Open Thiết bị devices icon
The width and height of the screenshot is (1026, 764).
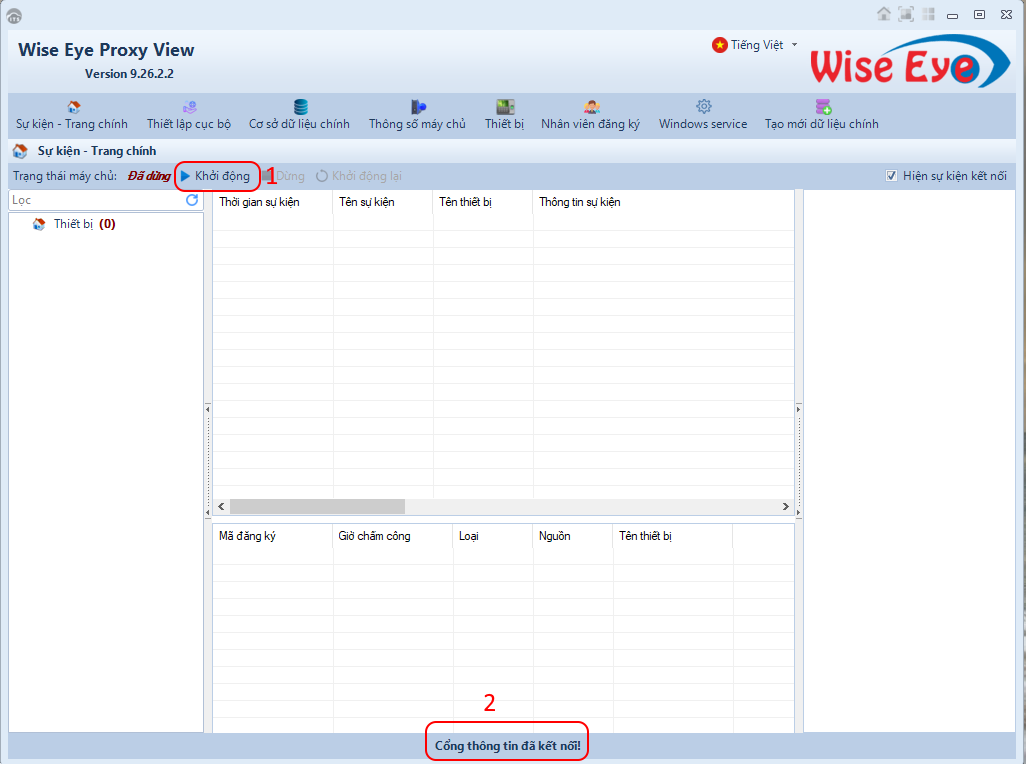(505, 107)
